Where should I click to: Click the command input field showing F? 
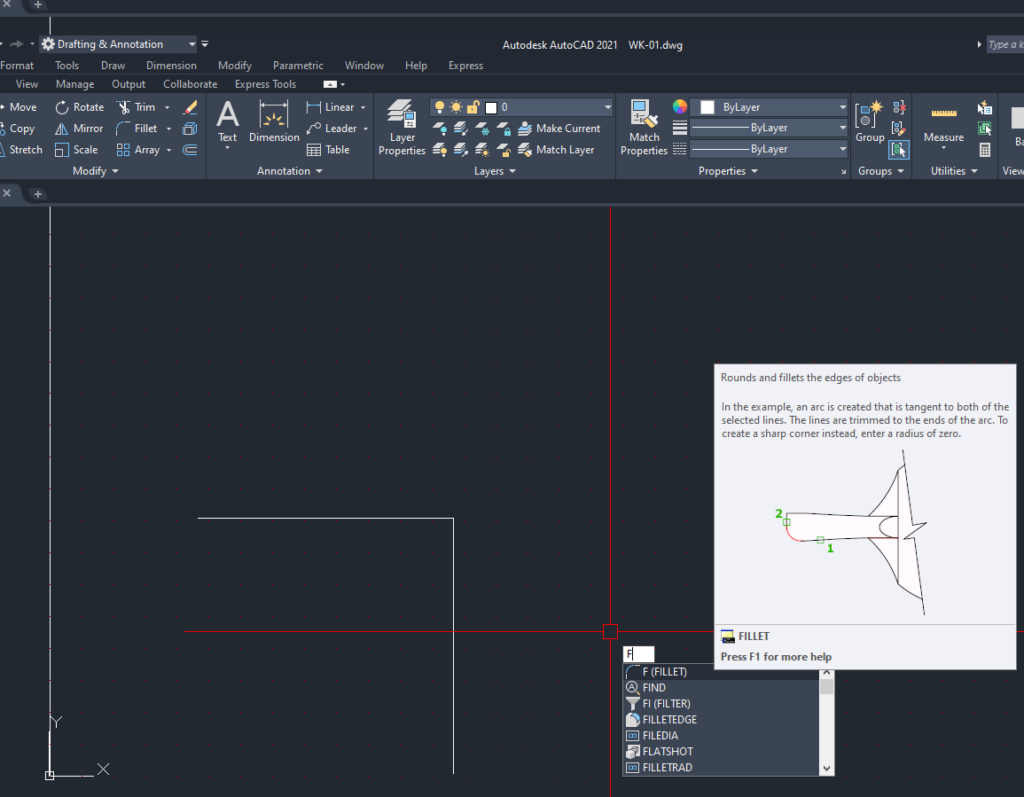[x=638, y=654]
